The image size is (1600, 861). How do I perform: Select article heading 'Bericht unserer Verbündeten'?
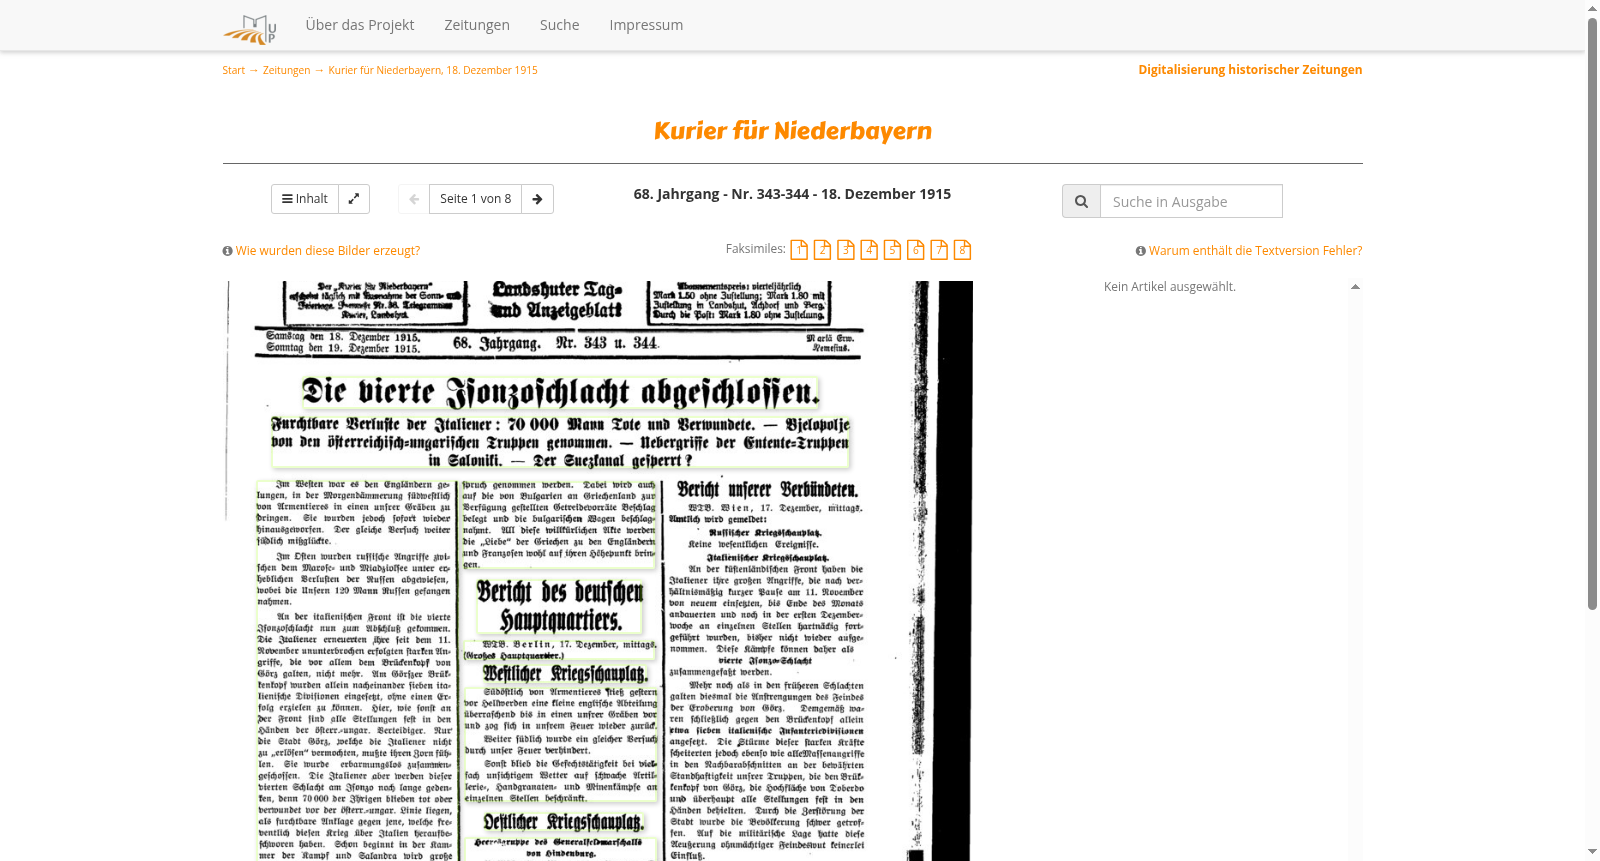768,490
